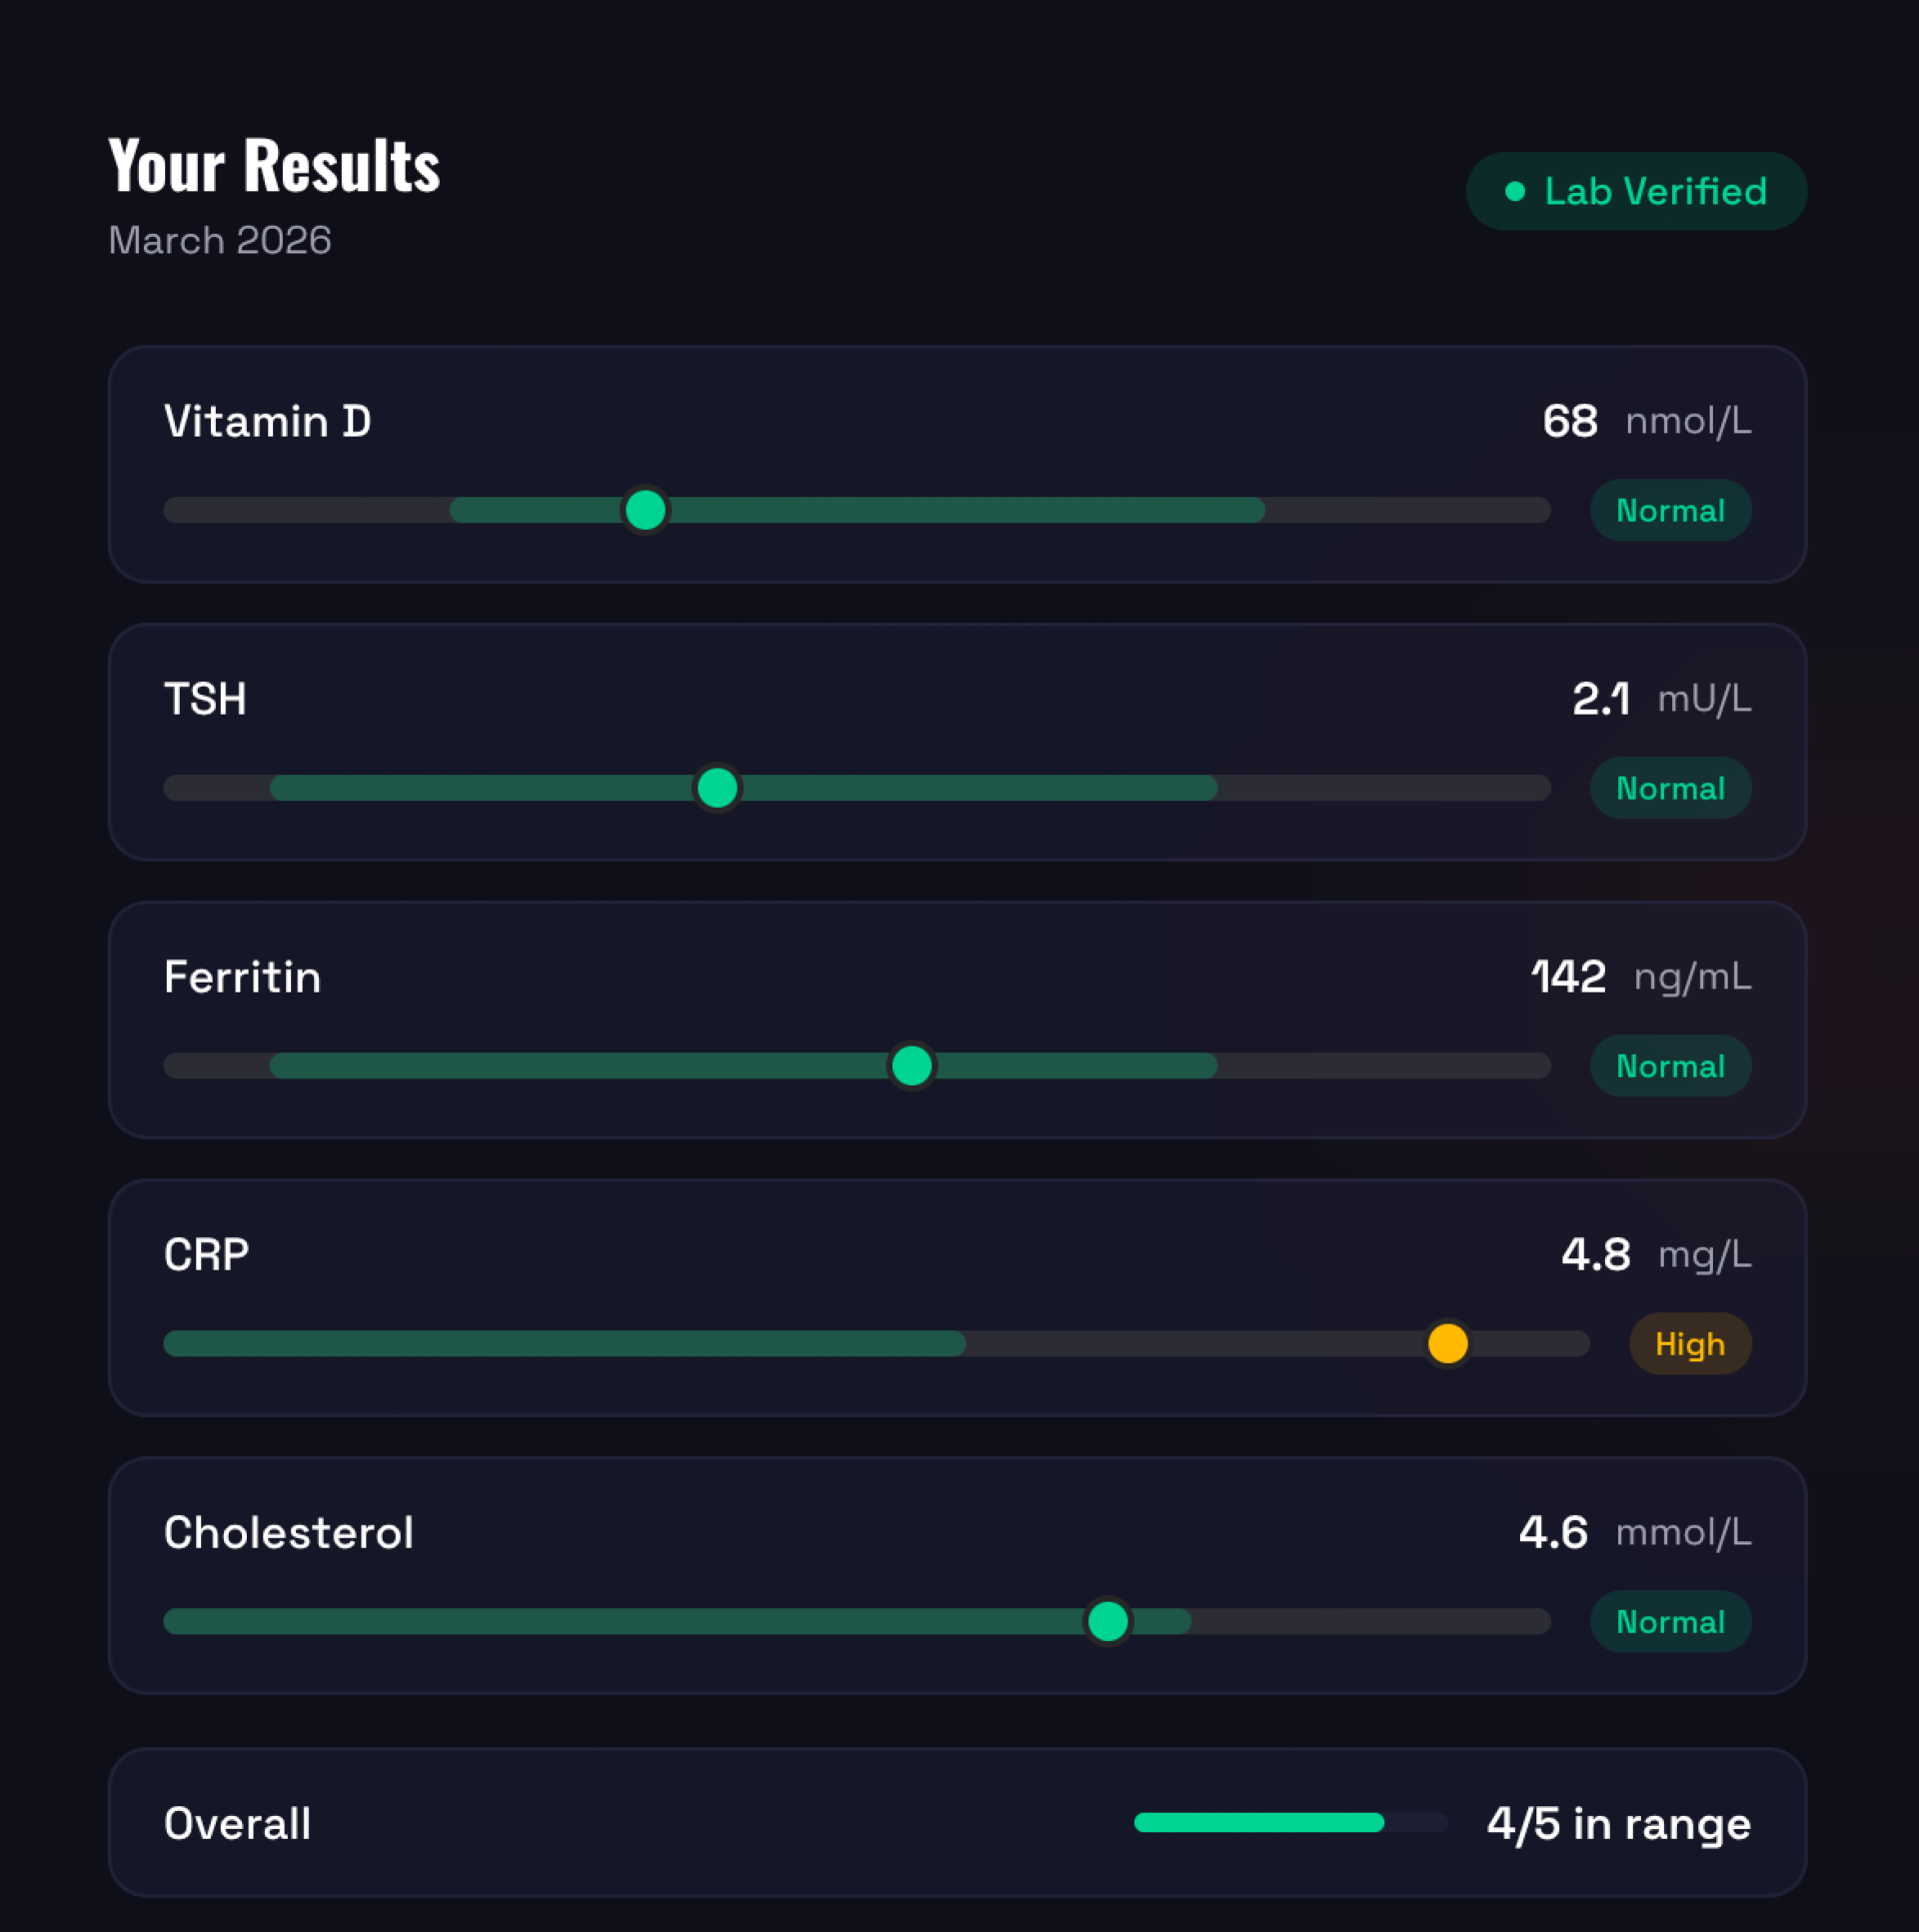The height and width of the screenshot is (1932, 1919).
Task: Click the March 2026 date label
Action: (x=220, y=240)
